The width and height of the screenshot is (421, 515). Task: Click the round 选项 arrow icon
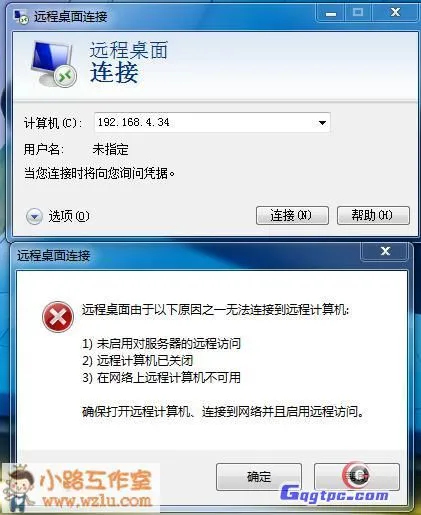pos(34,216)
